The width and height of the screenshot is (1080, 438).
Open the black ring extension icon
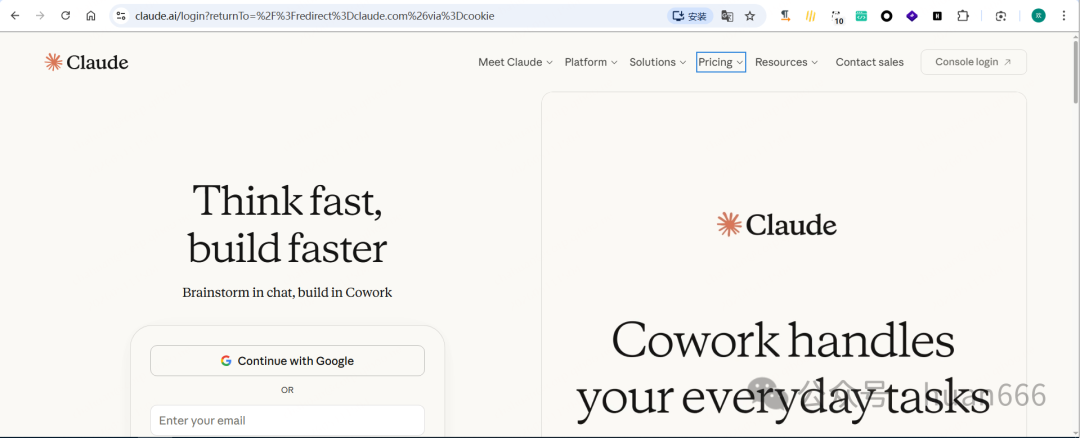pyautogui.click(x=886, y=16)
